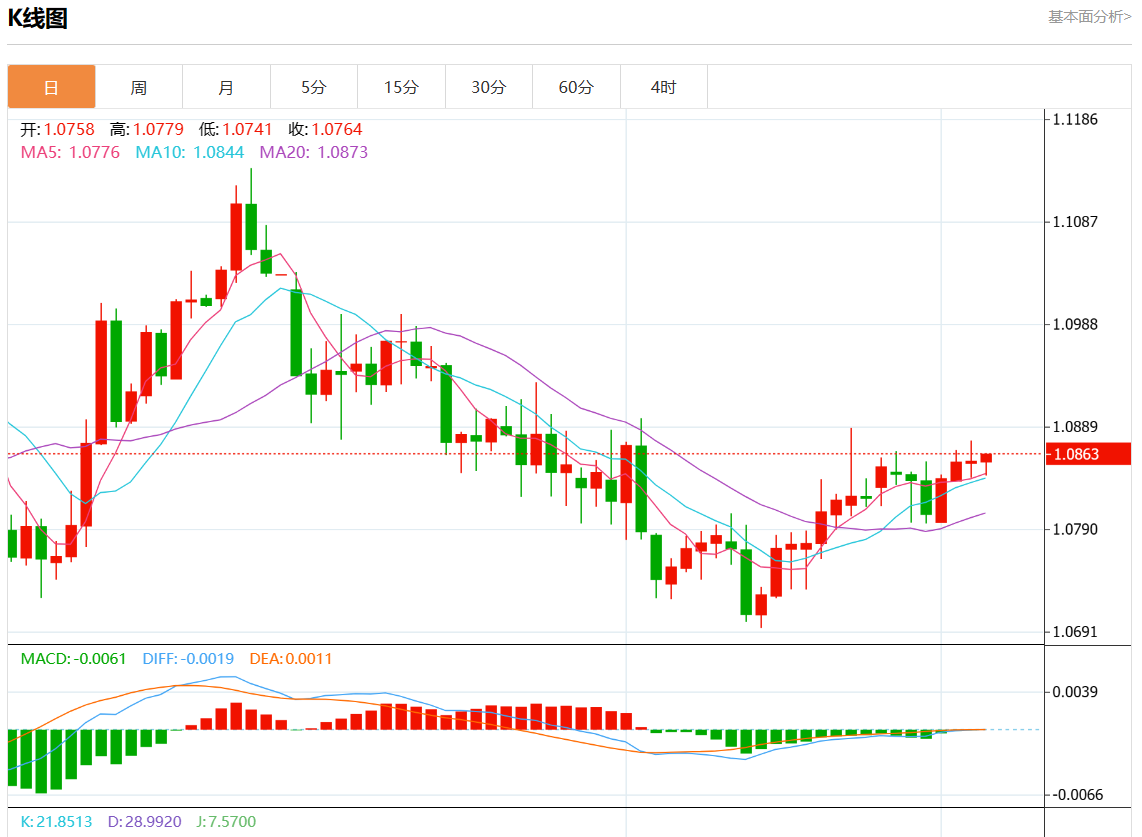Switch to the 5分 interval tab
This screenshot has height=837, width=1142.
314,87
